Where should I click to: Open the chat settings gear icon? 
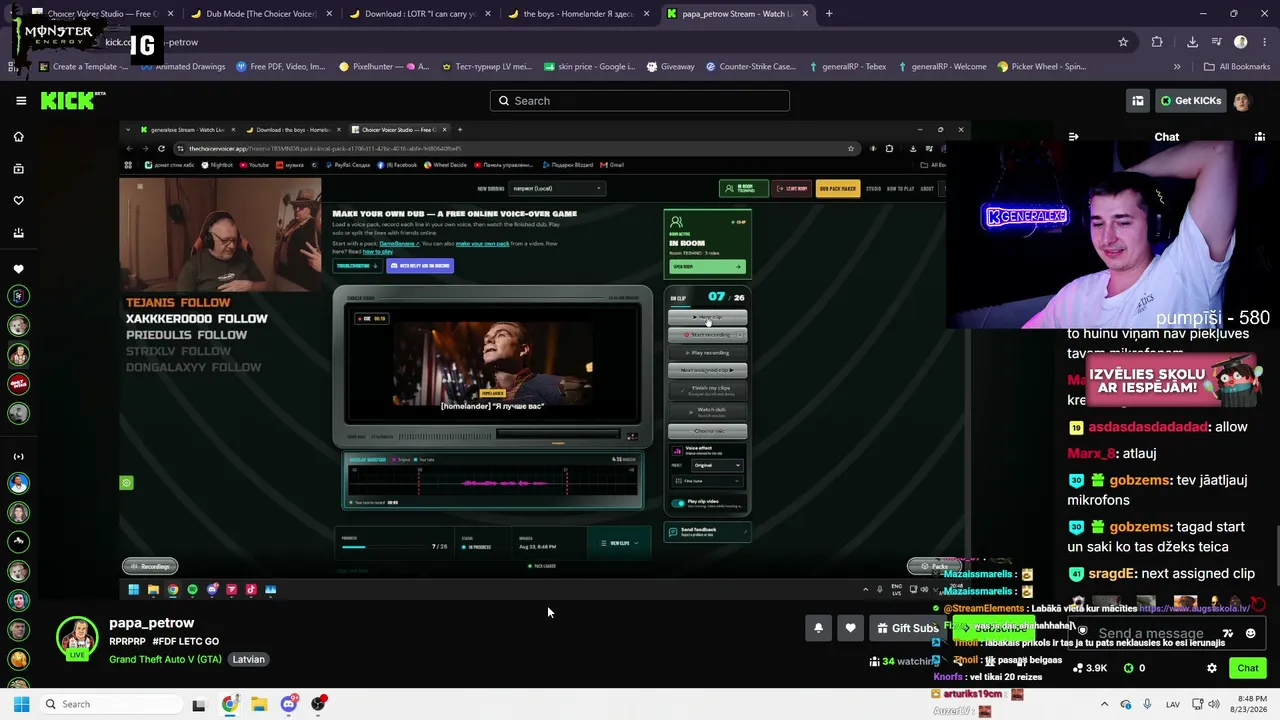point(1211,668)
